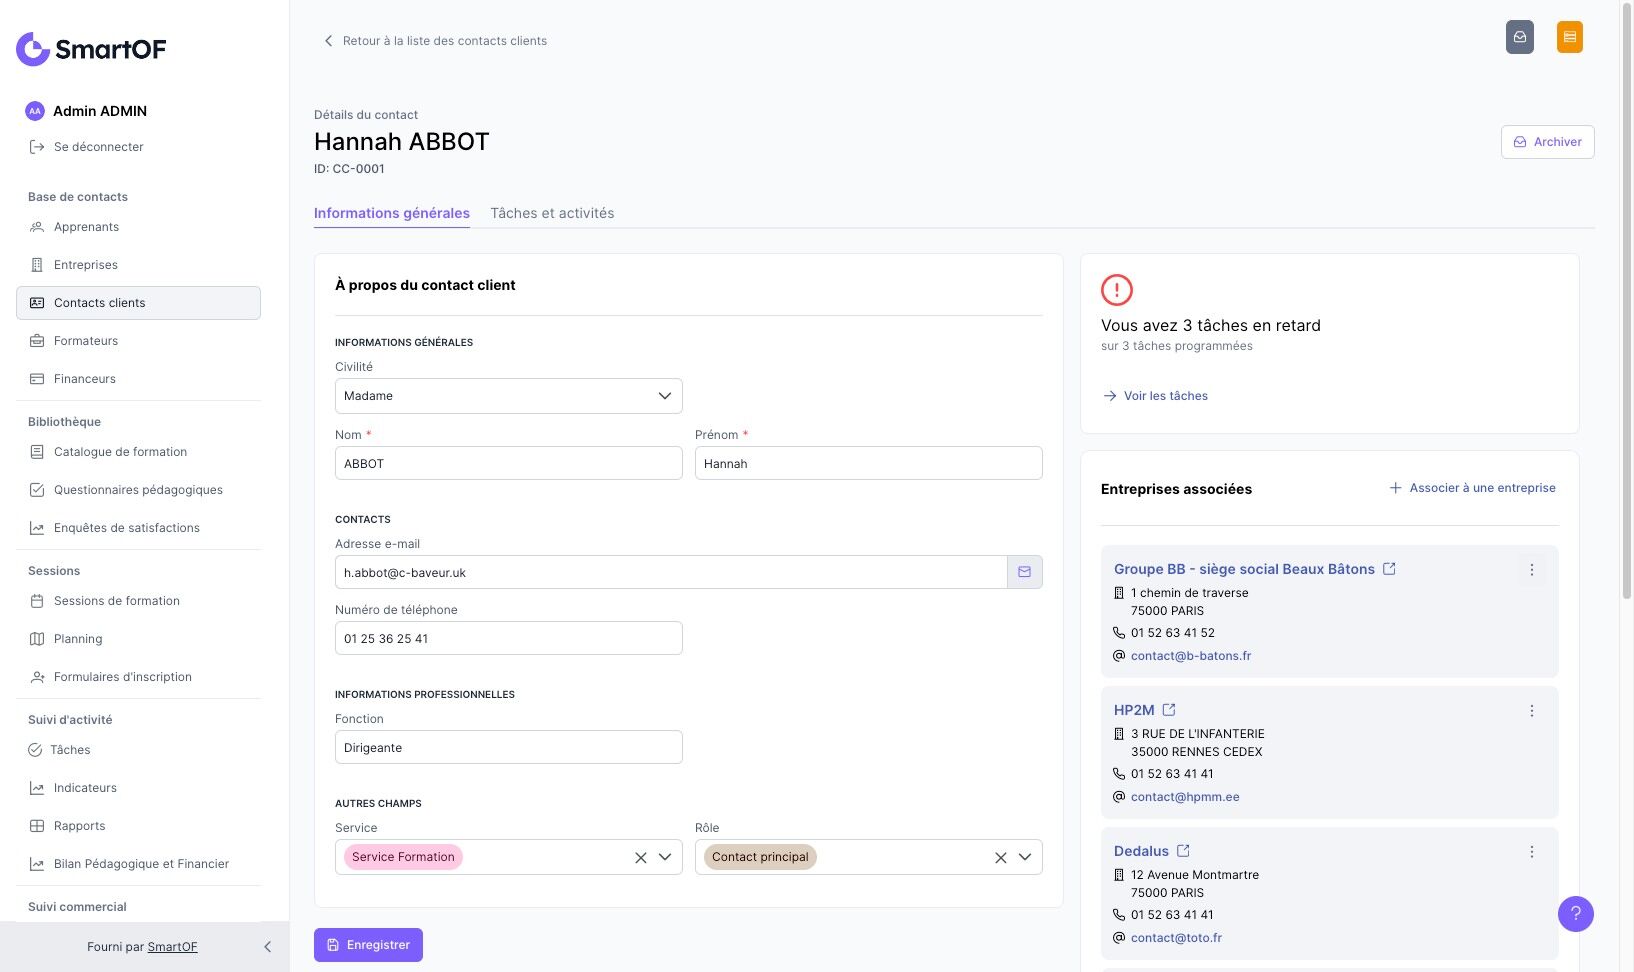Click the purple help question mark button
This screenshot has width=1634, height=972.
[x=1575, y=913]
